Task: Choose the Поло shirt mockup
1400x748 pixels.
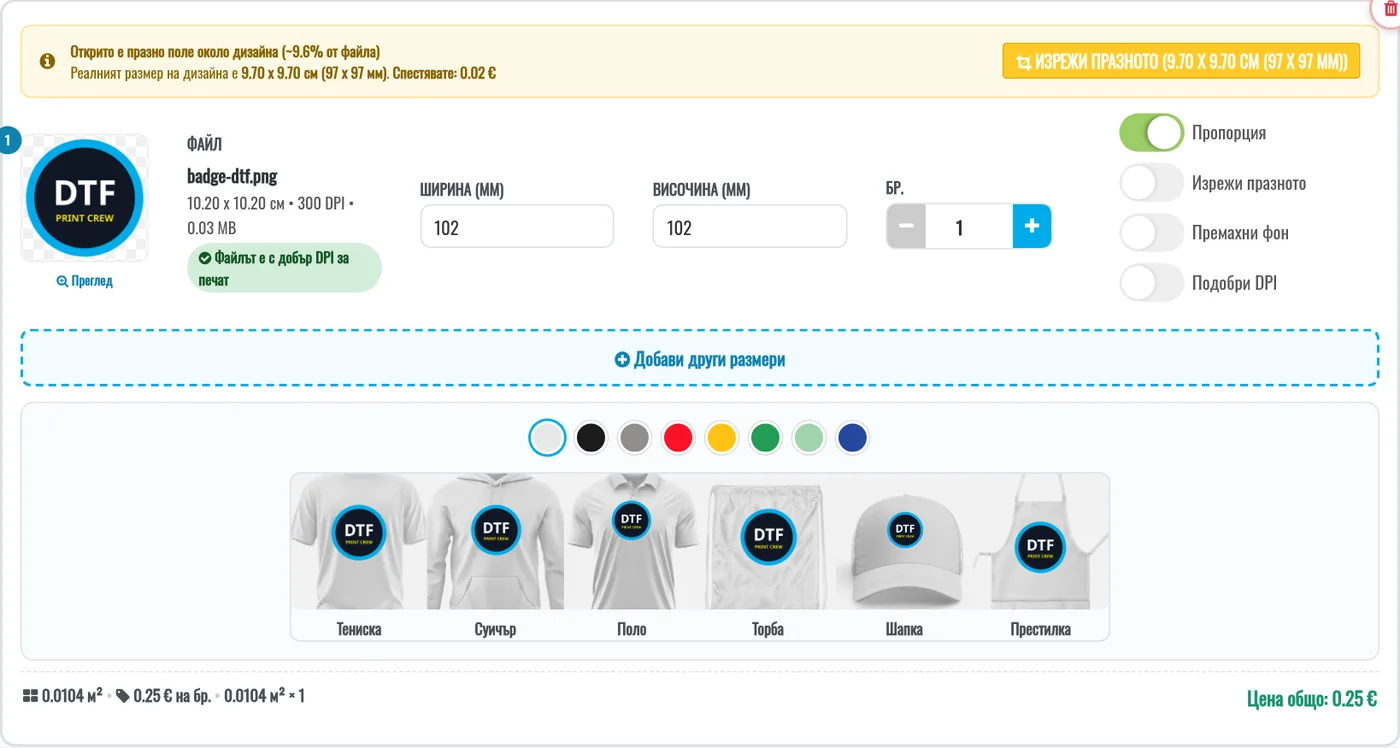Action: coord(632,556)
